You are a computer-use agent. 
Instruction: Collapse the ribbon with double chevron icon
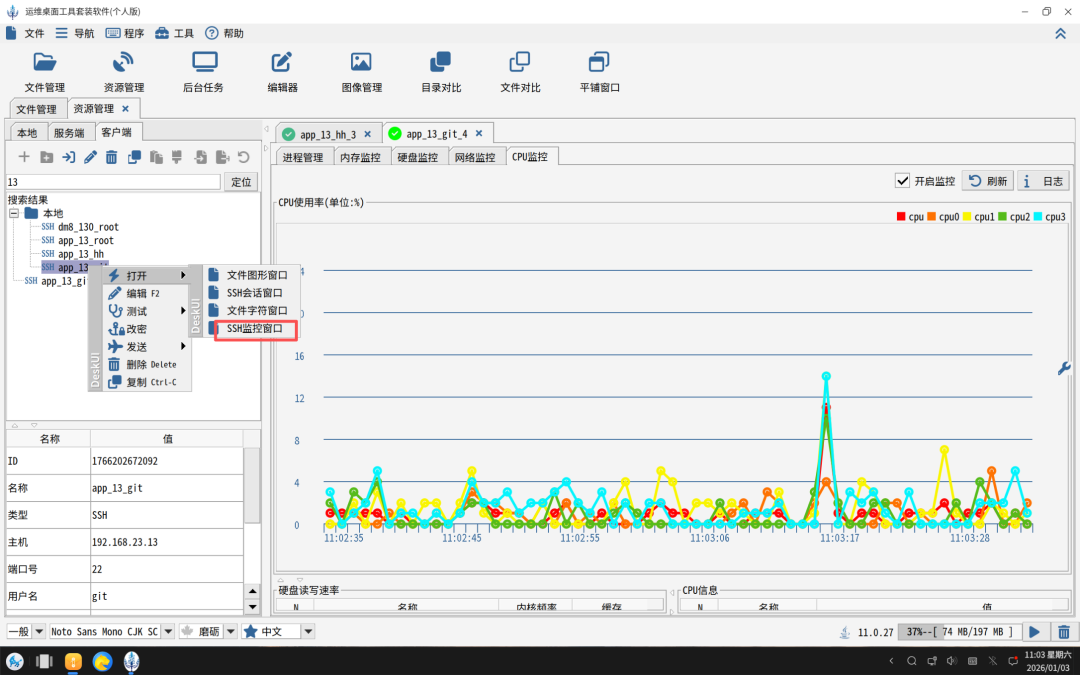click(x=1061, y=34)
